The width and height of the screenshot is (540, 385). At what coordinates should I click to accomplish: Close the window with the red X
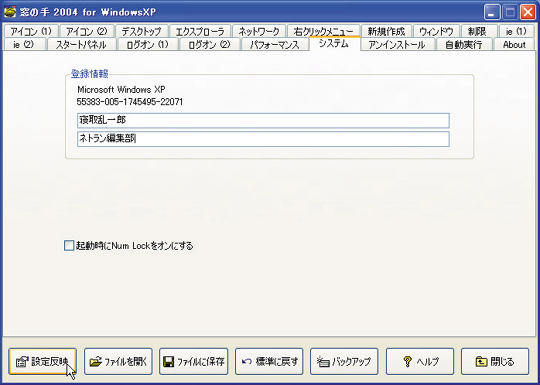[528, 12]
